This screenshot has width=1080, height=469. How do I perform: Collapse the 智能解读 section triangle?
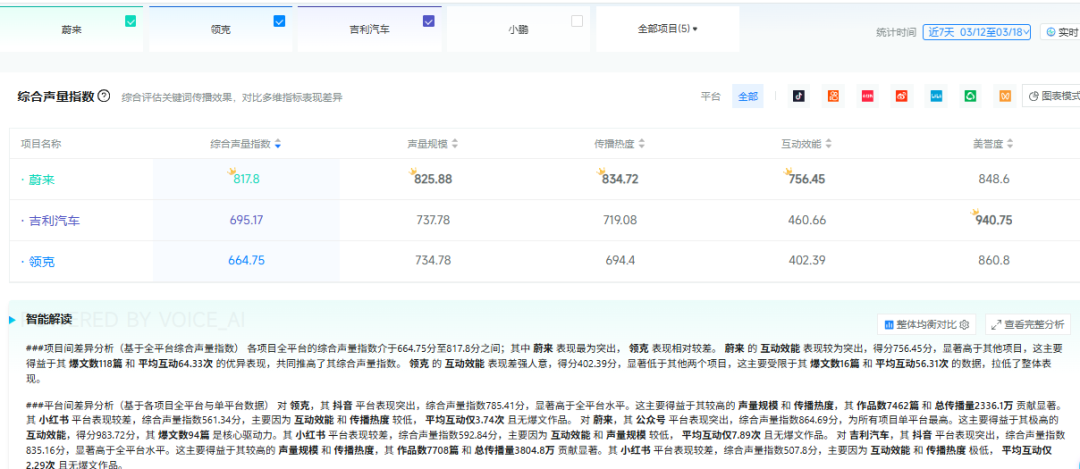(x=12, y=320)
